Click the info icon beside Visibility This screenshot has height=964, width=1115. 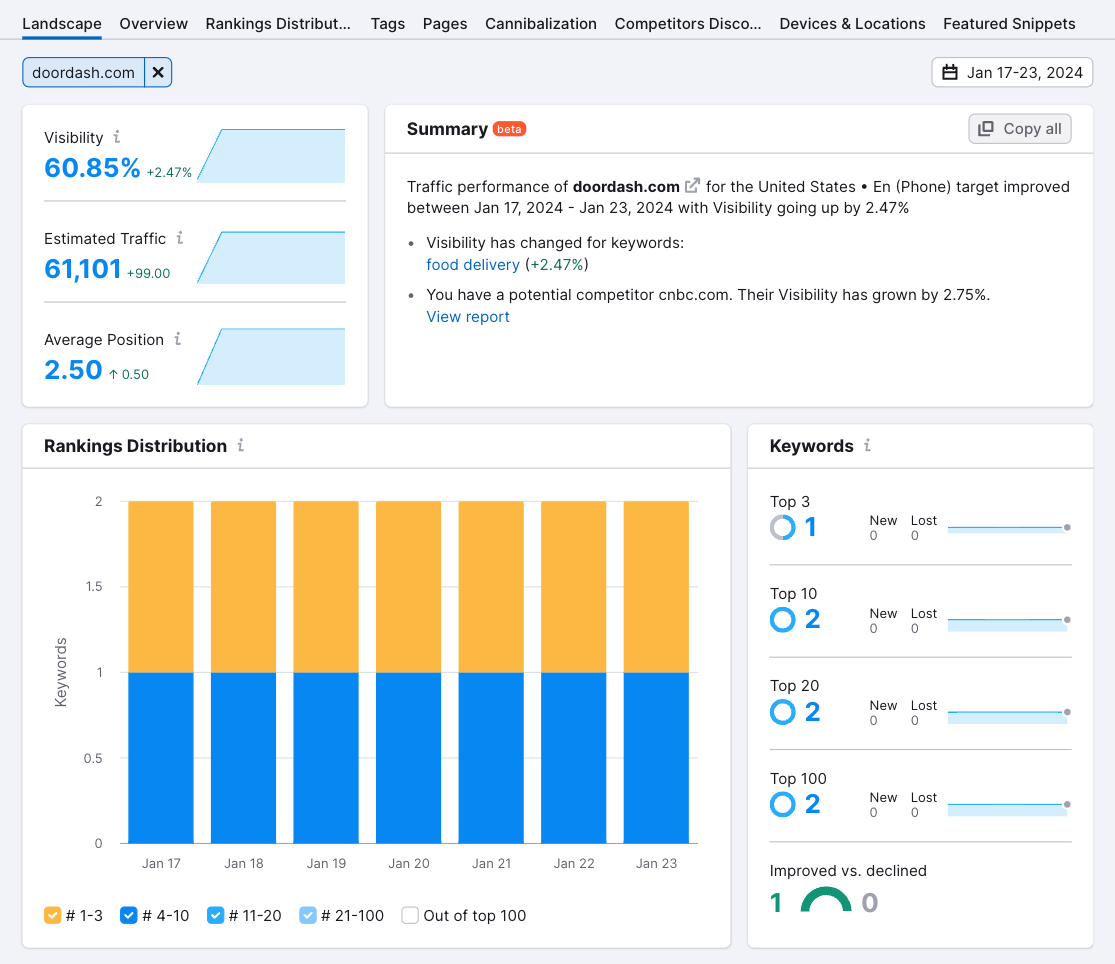pyautogui.click(x=119, y=137)
